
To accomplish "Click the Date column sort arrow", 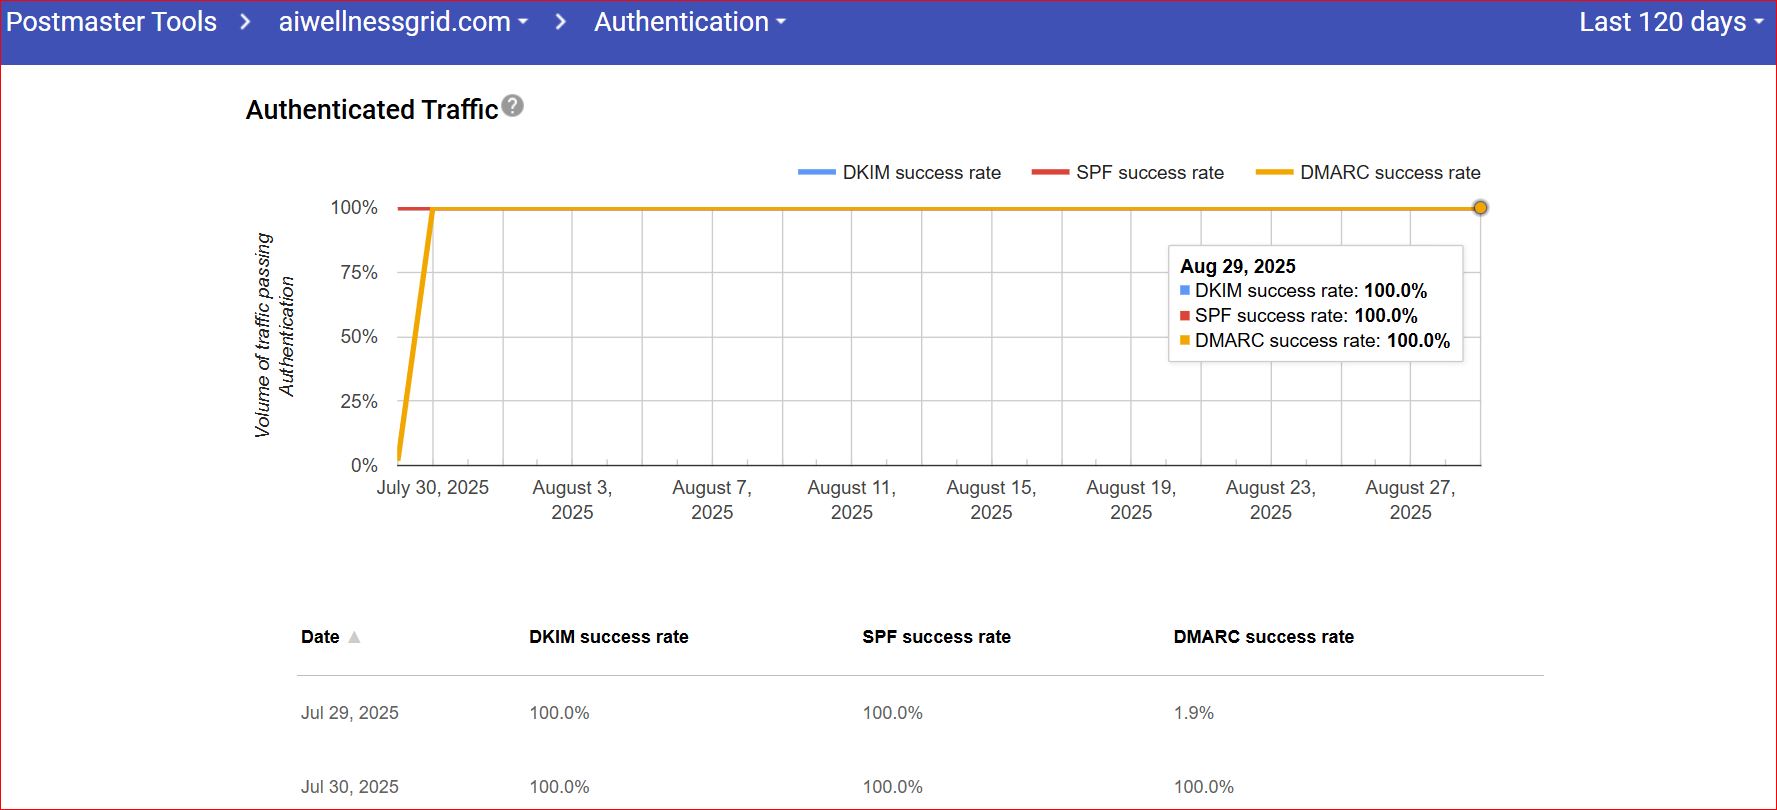I will pos(354,637).
